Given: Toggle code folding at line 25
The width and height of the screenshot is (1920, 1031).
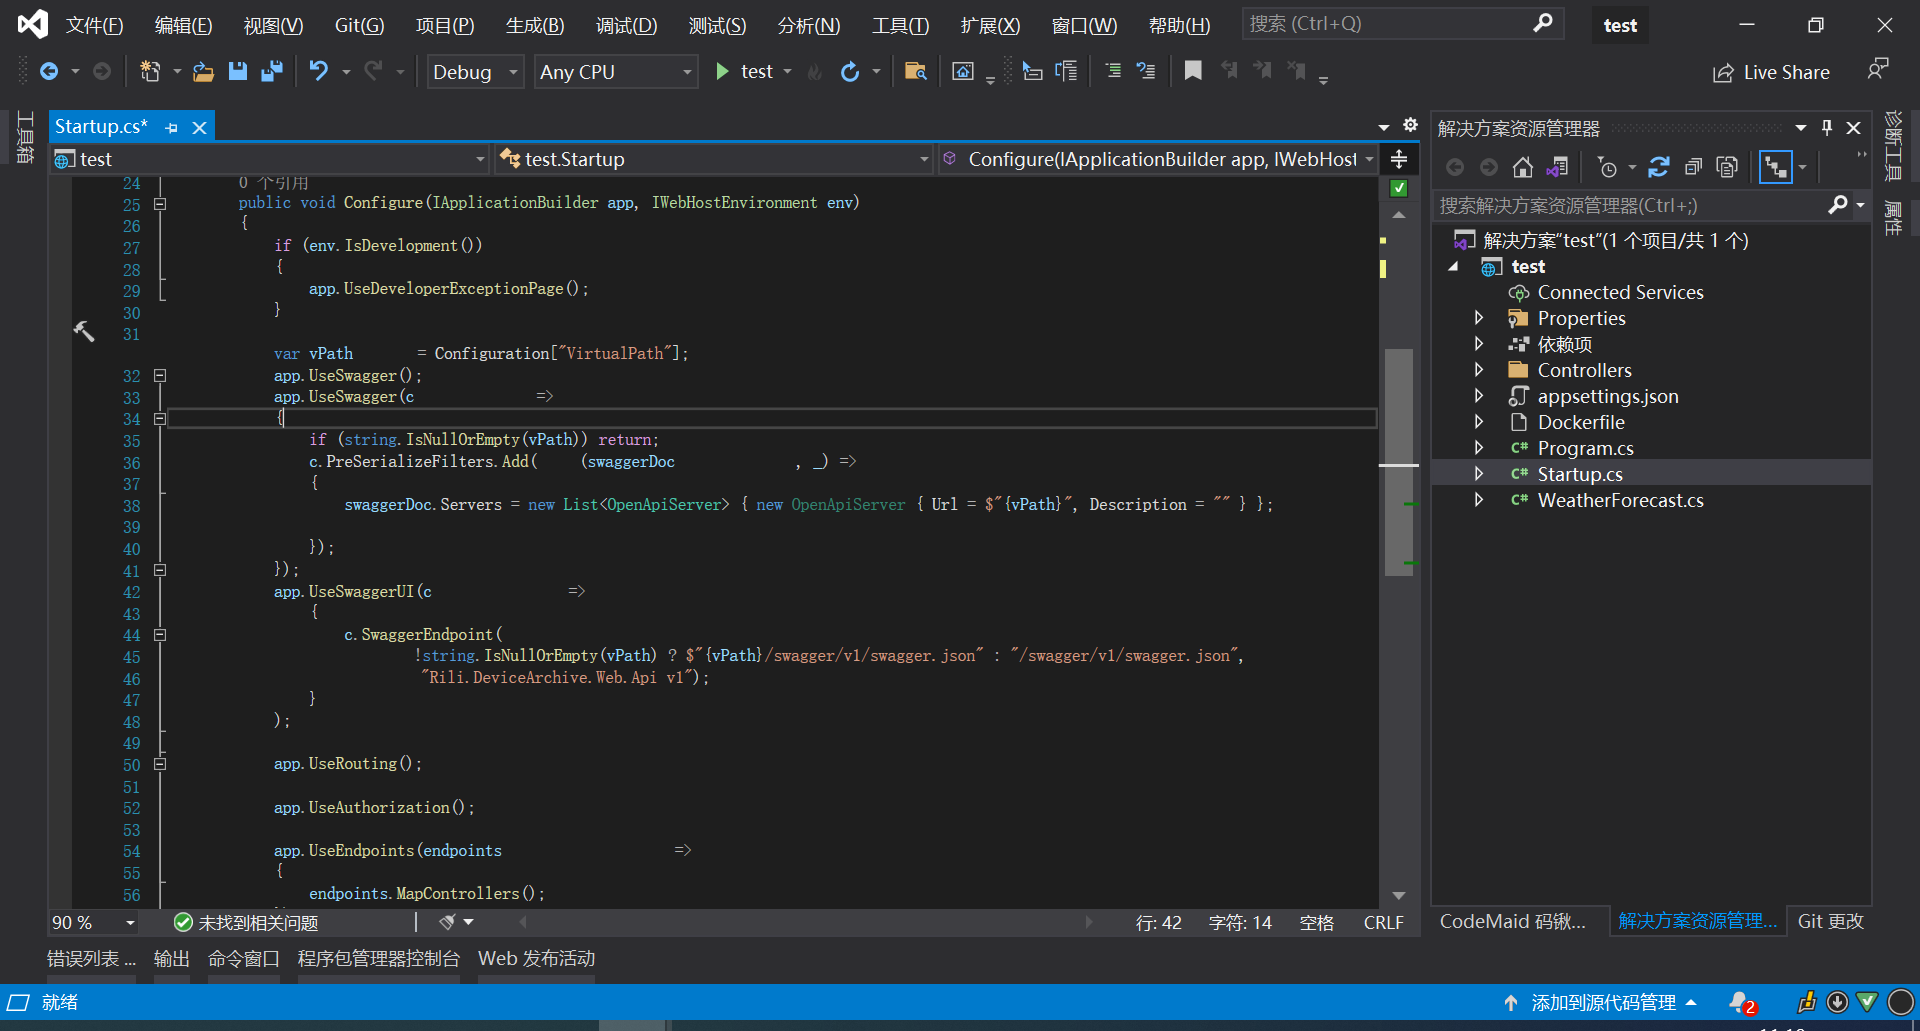Looking at the screenshot, I should [x=160, y=204].
